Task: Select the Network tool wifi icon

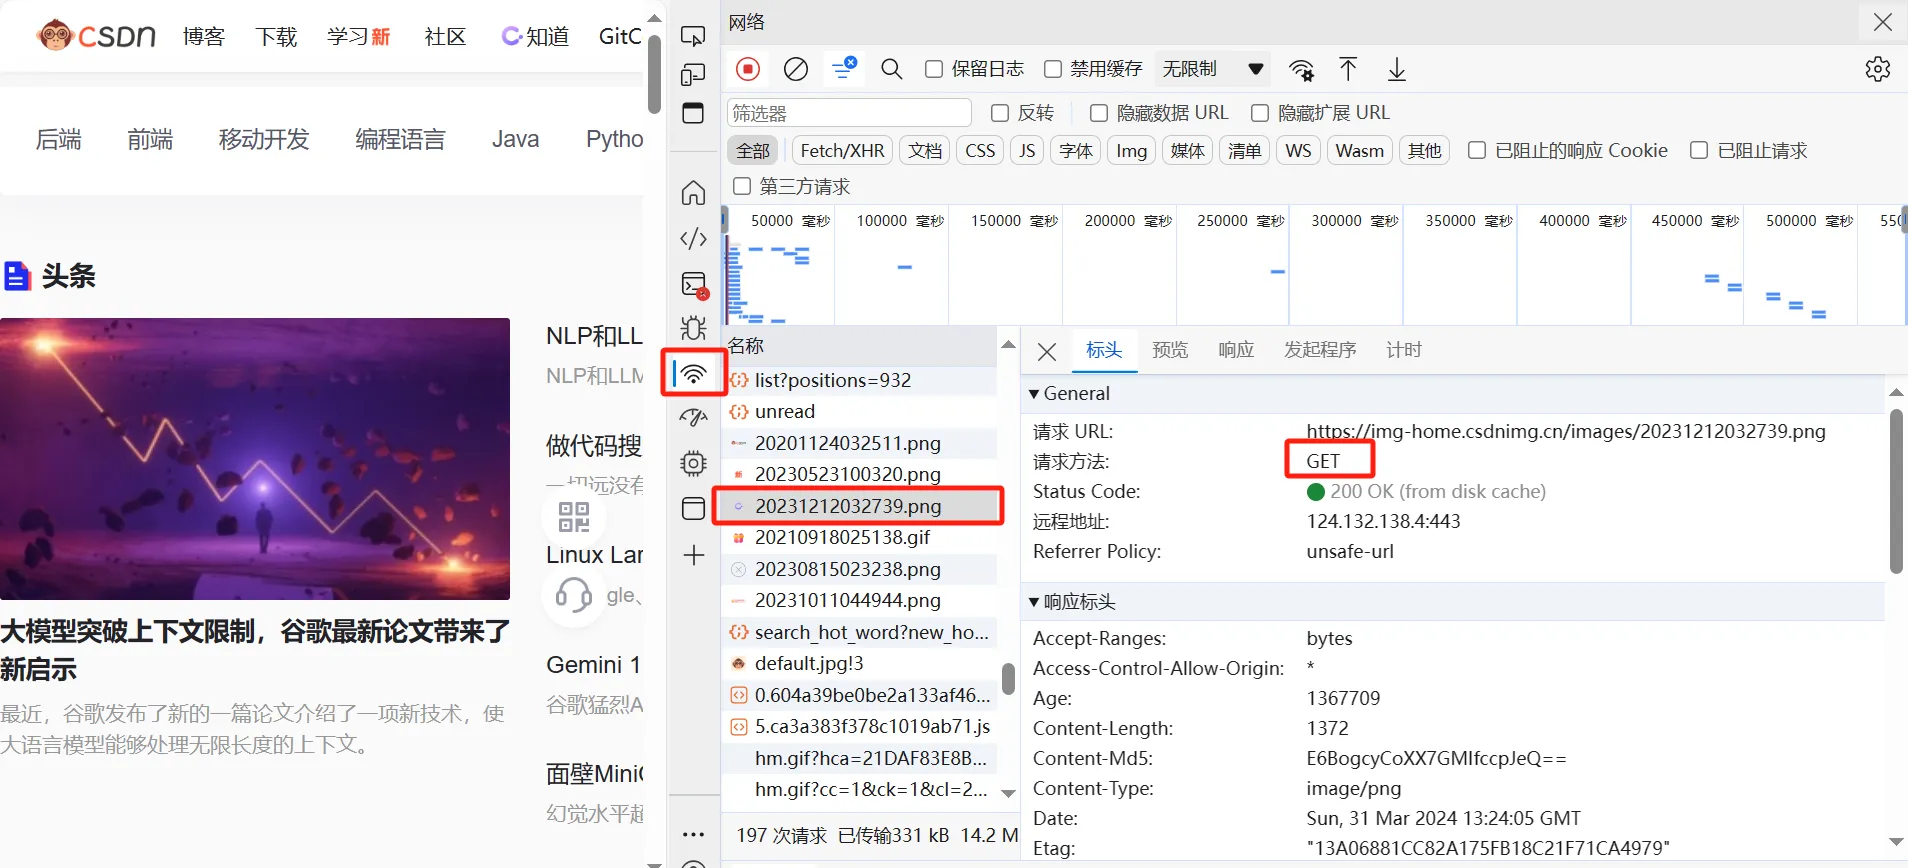Action: [693, 374]
